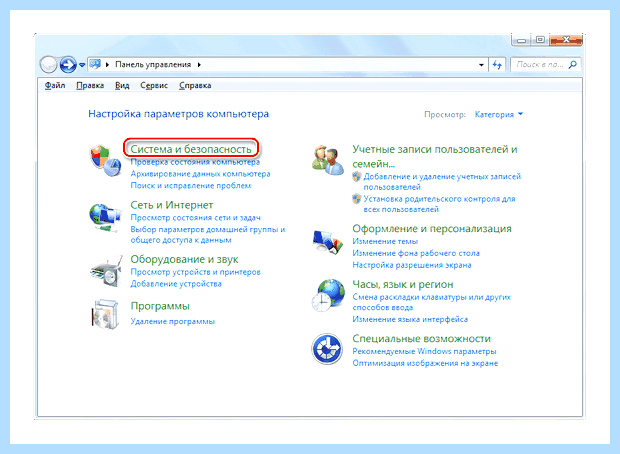This screenshot has width=620, height=454.
Task: Open the Сервис menu
Action: (x=154, y=85)
